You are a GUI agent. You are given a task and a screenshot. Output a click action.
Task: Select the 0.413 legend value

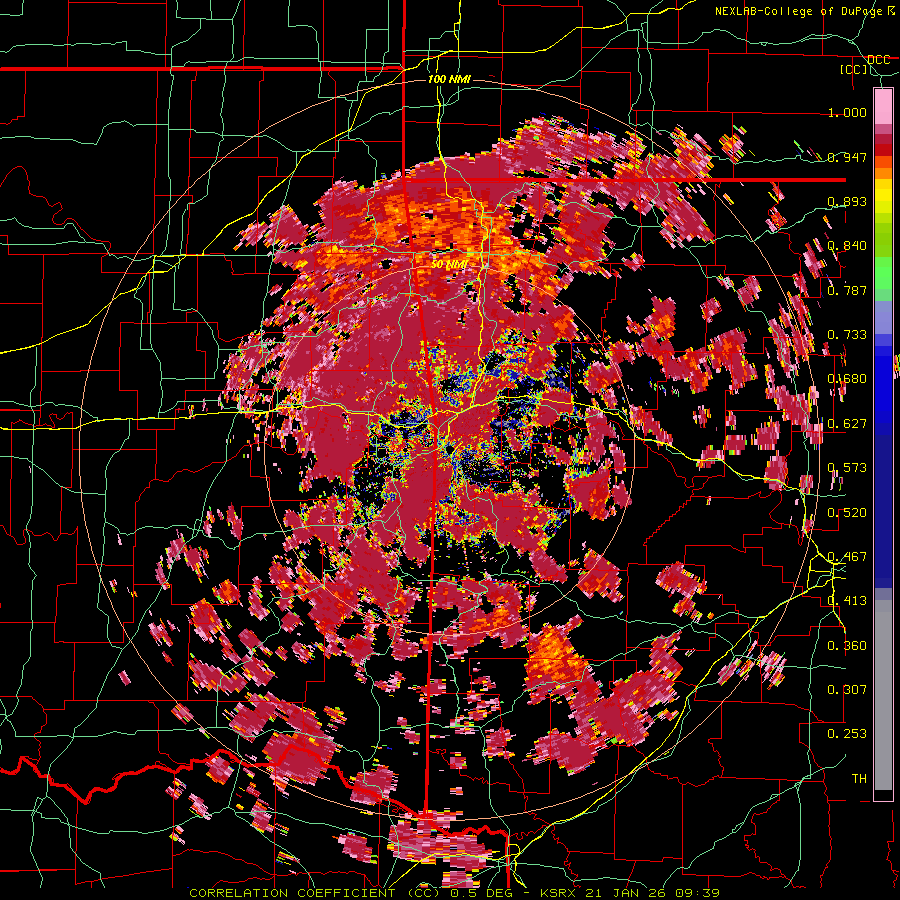click(x=847, y=601)
